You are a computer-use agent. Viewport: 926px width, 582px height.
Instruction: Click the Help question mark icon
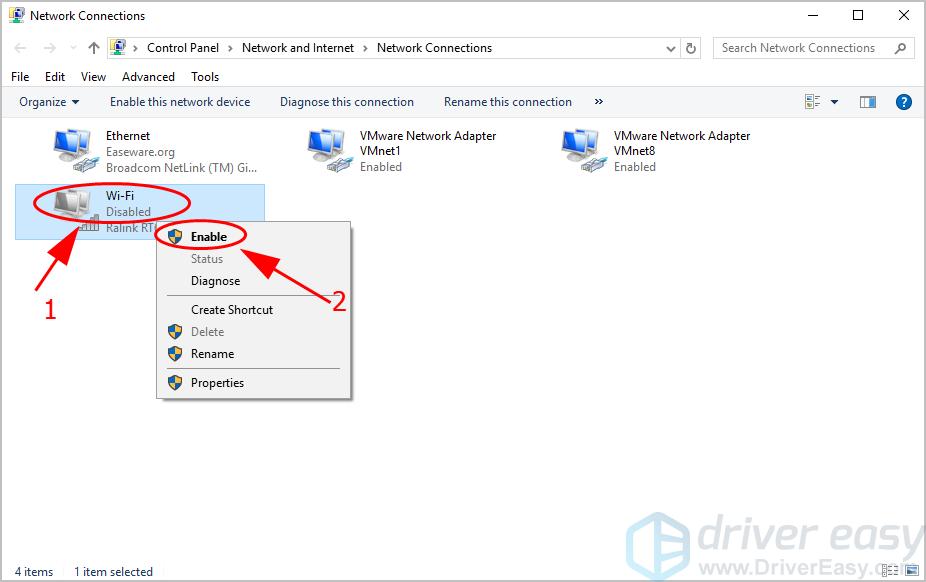[x=903, y=101]
